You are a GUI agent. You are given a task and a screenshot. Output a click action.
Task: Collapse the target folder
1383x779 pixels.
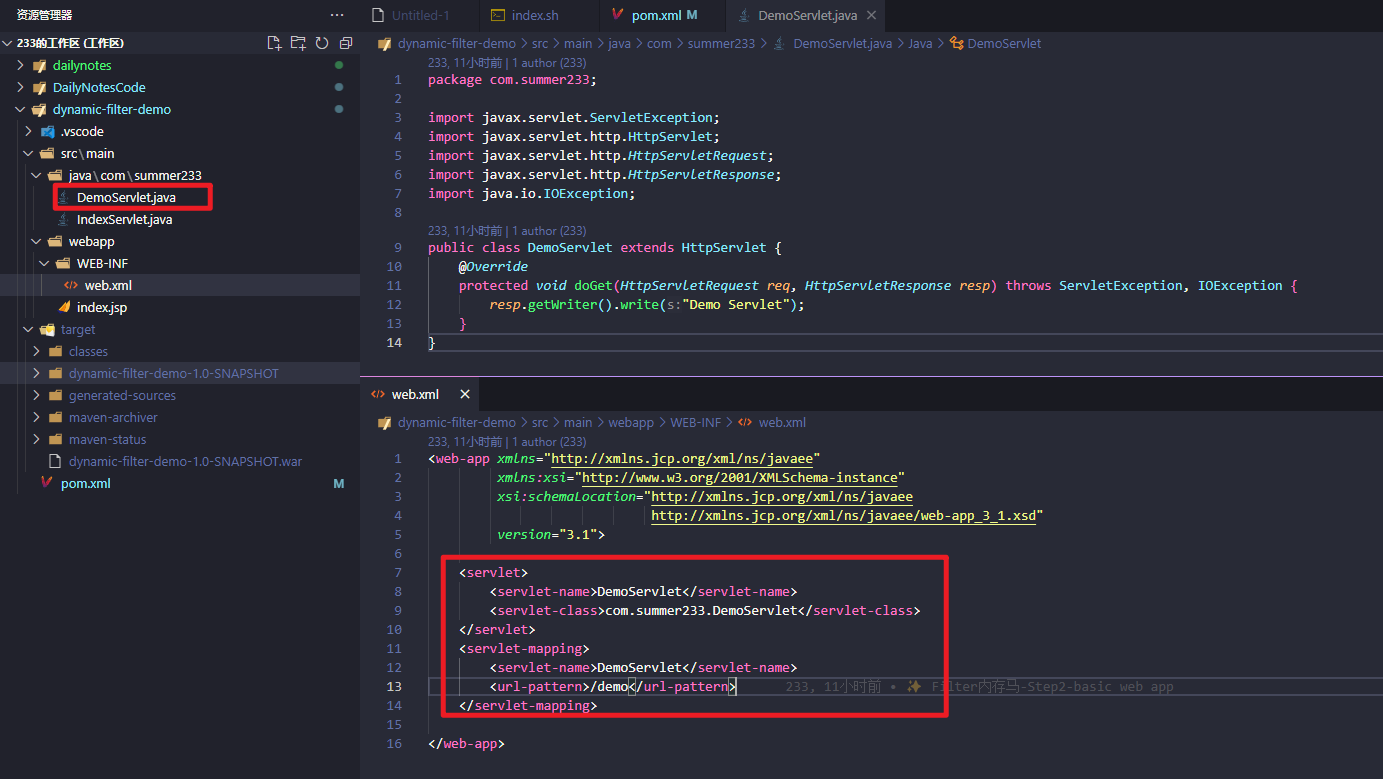click(x=28, y=329)
